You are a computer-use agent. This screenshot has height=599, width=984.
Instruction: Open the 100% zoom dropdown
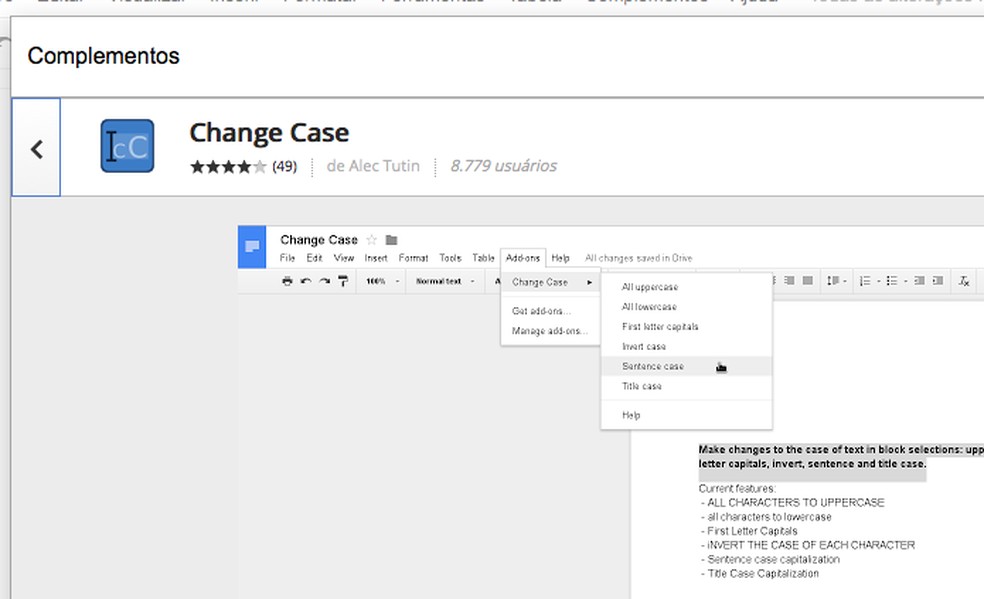click(382, 282)
